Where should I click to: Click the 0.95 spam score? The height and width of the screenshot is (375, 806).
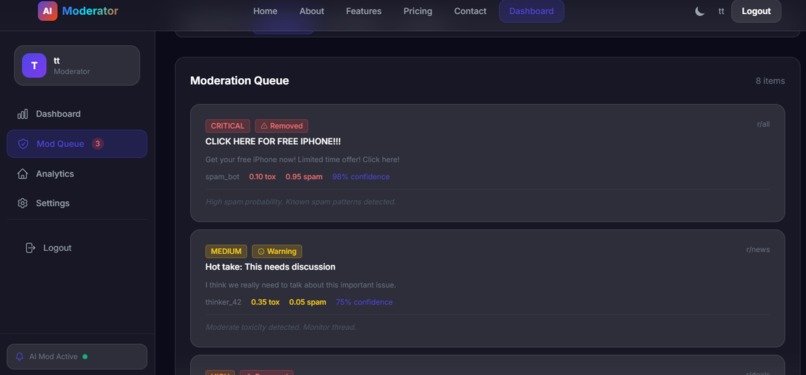point(304,177)
